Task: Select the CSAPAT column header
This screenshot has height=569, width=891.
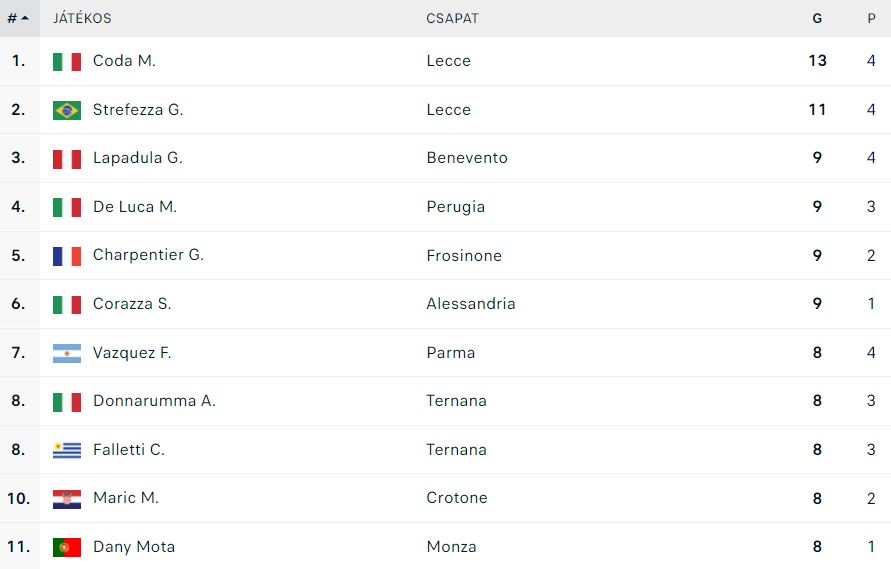Action: (452, 18)
